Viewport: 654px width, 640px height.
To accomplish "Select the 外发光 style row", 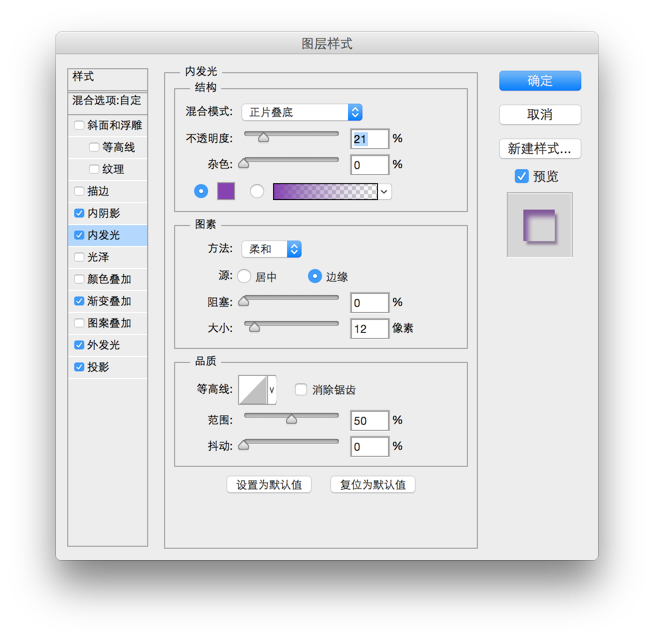I will click(x=108, y=345).
